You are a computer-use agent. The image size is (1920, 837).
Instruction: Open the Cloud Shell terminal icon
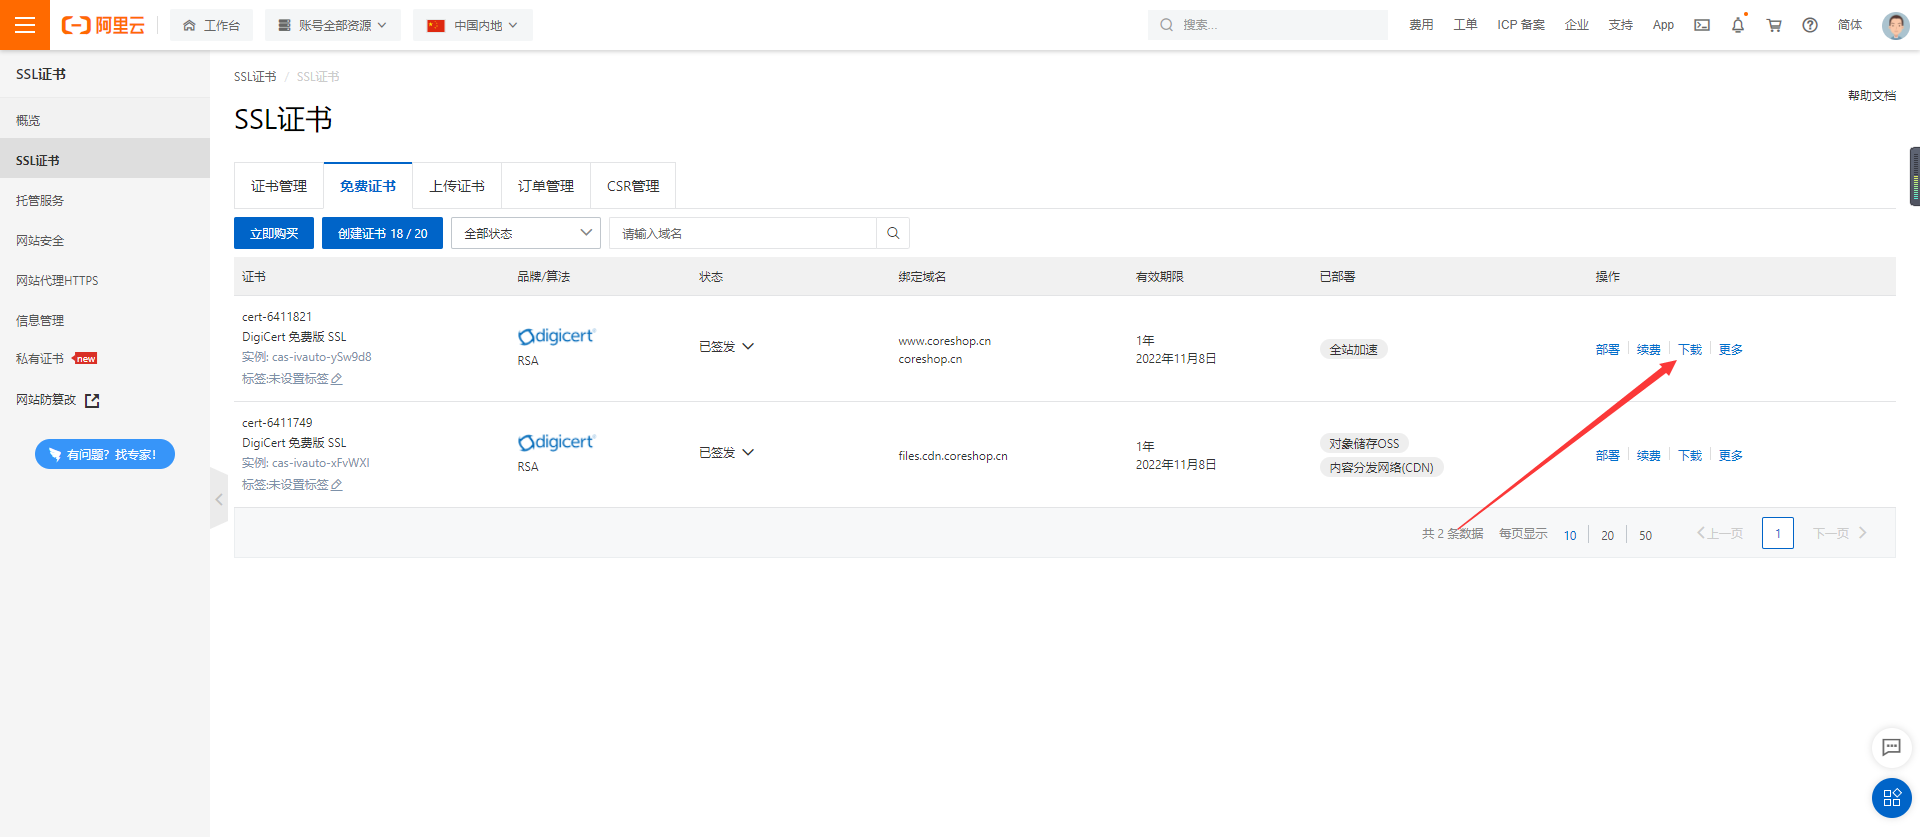click(x=1702, y=25)
